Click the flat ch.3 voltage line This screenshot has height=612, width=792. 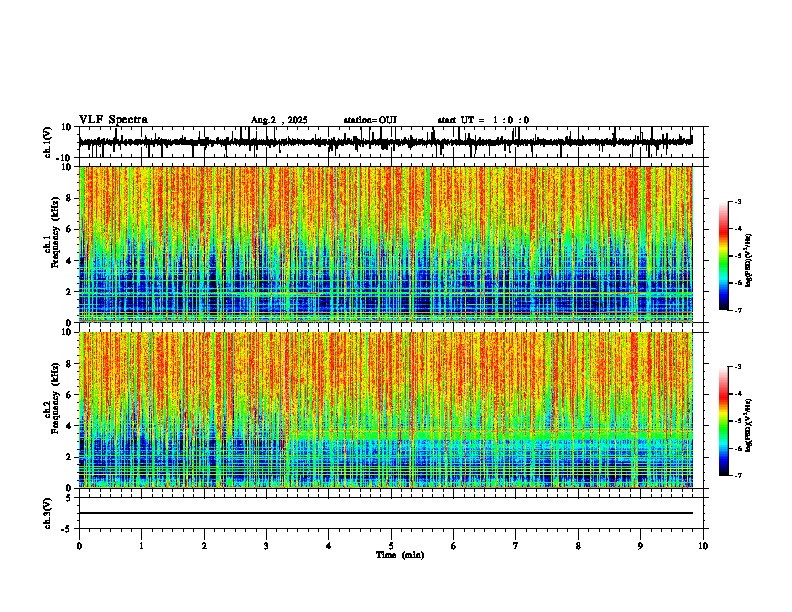[386, 513]
